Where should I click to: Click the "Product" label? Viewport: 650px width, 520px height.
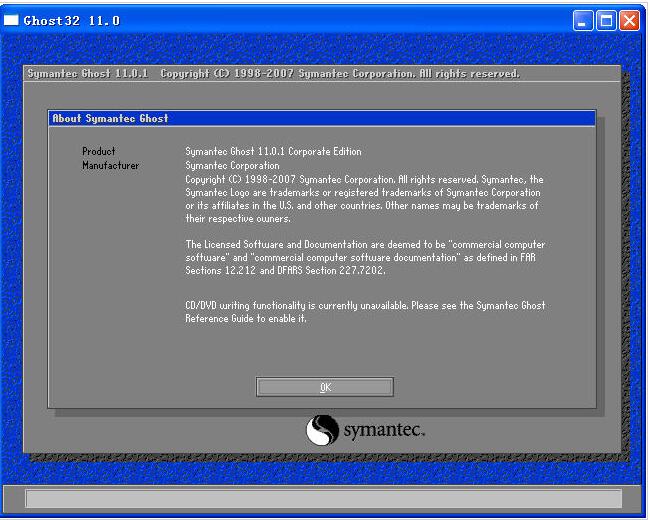(99, 151)
